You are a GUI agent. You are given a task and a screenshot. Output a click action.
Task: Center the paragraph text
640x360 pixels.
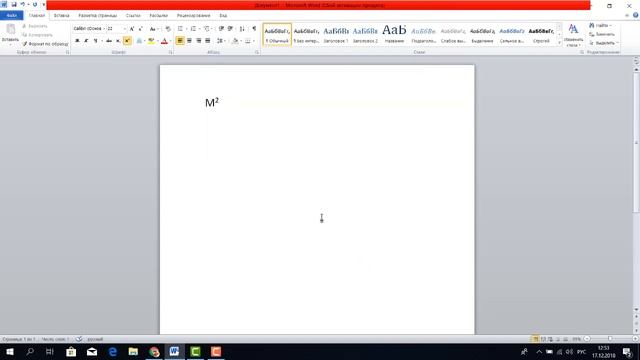tap(189, 41)
